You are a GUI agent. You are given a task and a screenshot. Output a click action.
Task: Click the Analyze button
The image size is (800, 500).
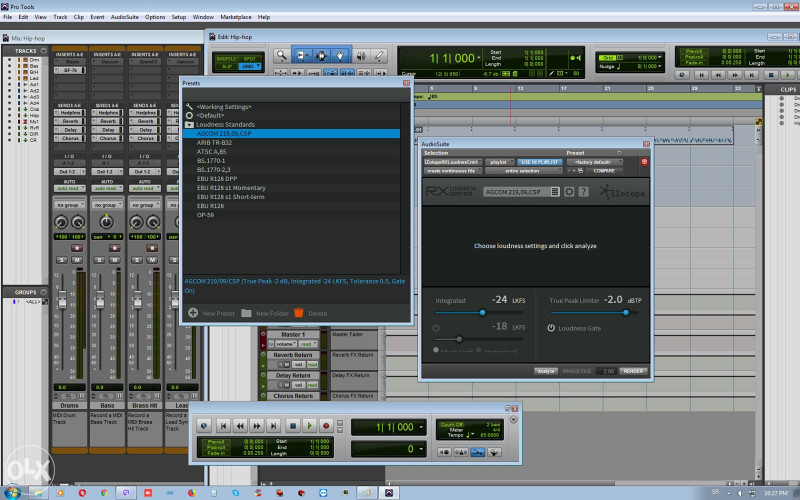(x=546, y=371)
